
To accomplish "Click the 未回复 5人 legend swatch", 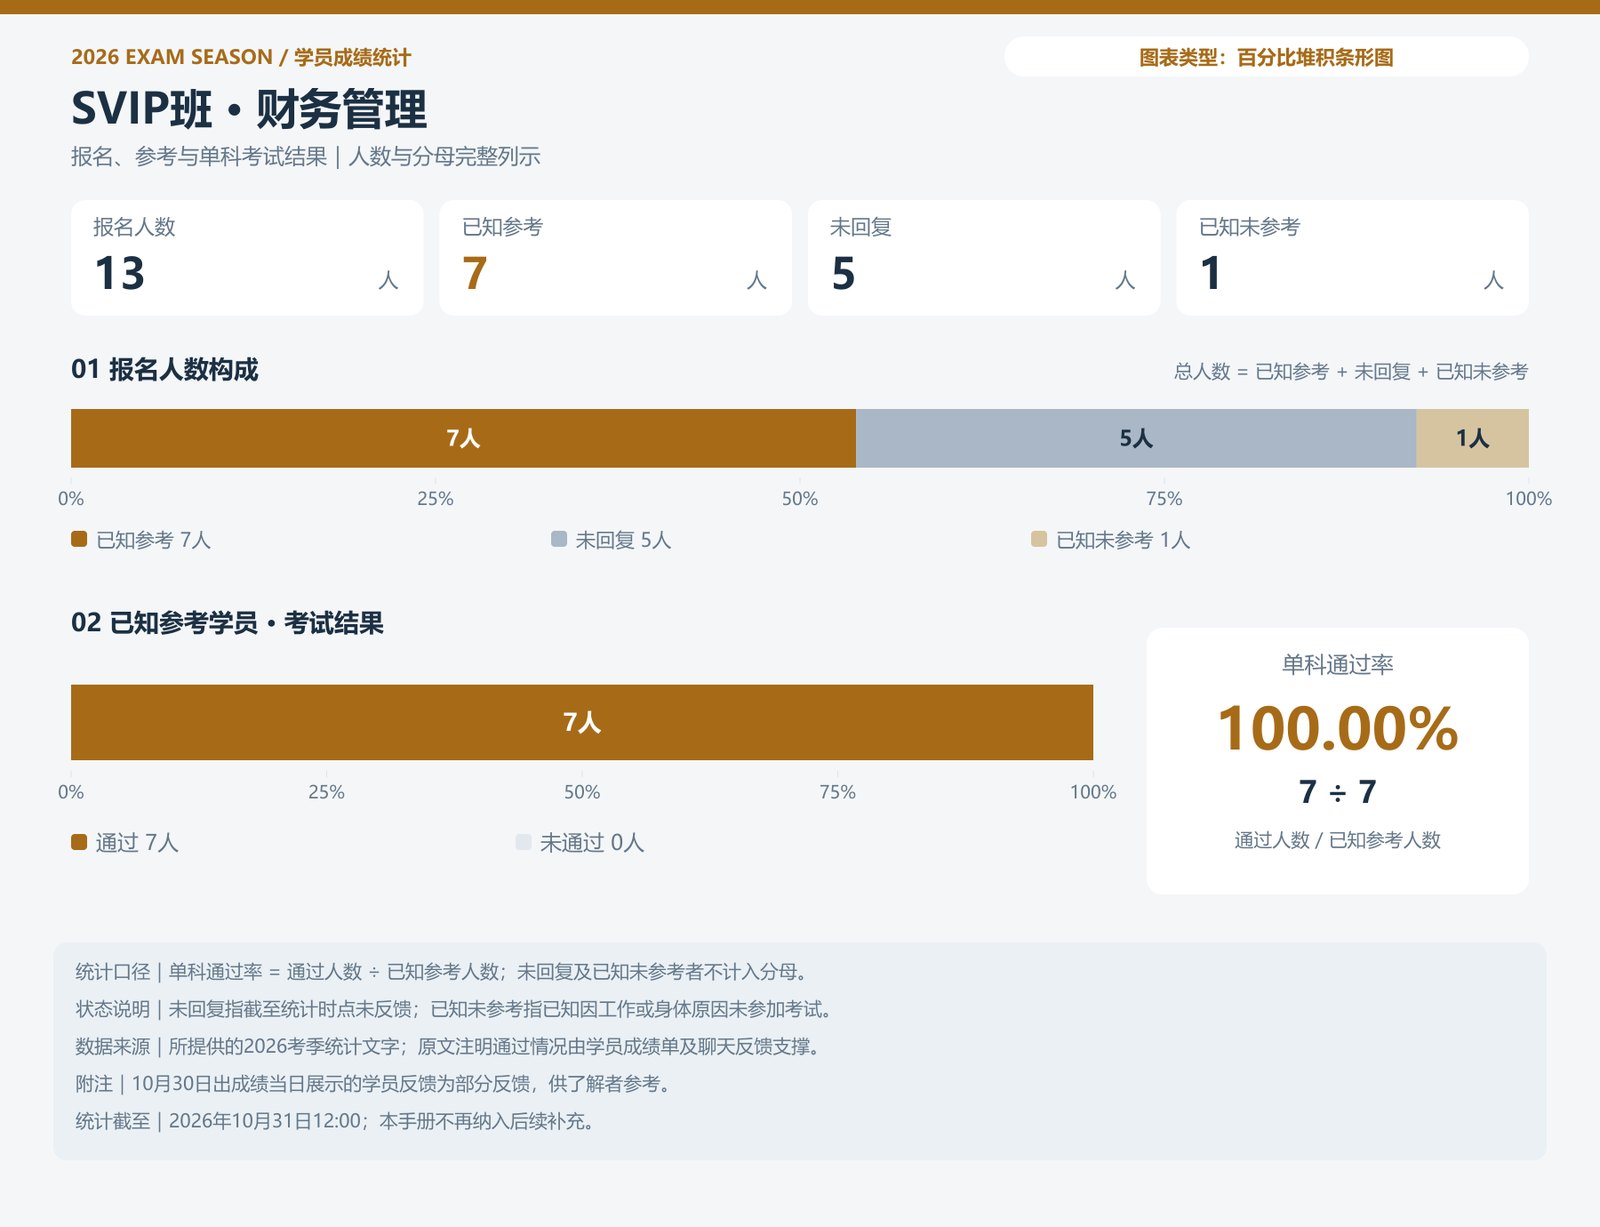I will point(559,539).
